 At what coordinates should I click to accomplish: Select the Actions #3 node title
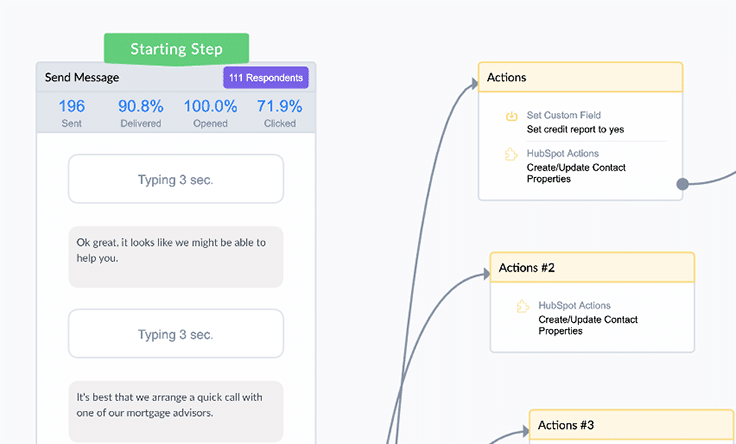coord(566,425)
